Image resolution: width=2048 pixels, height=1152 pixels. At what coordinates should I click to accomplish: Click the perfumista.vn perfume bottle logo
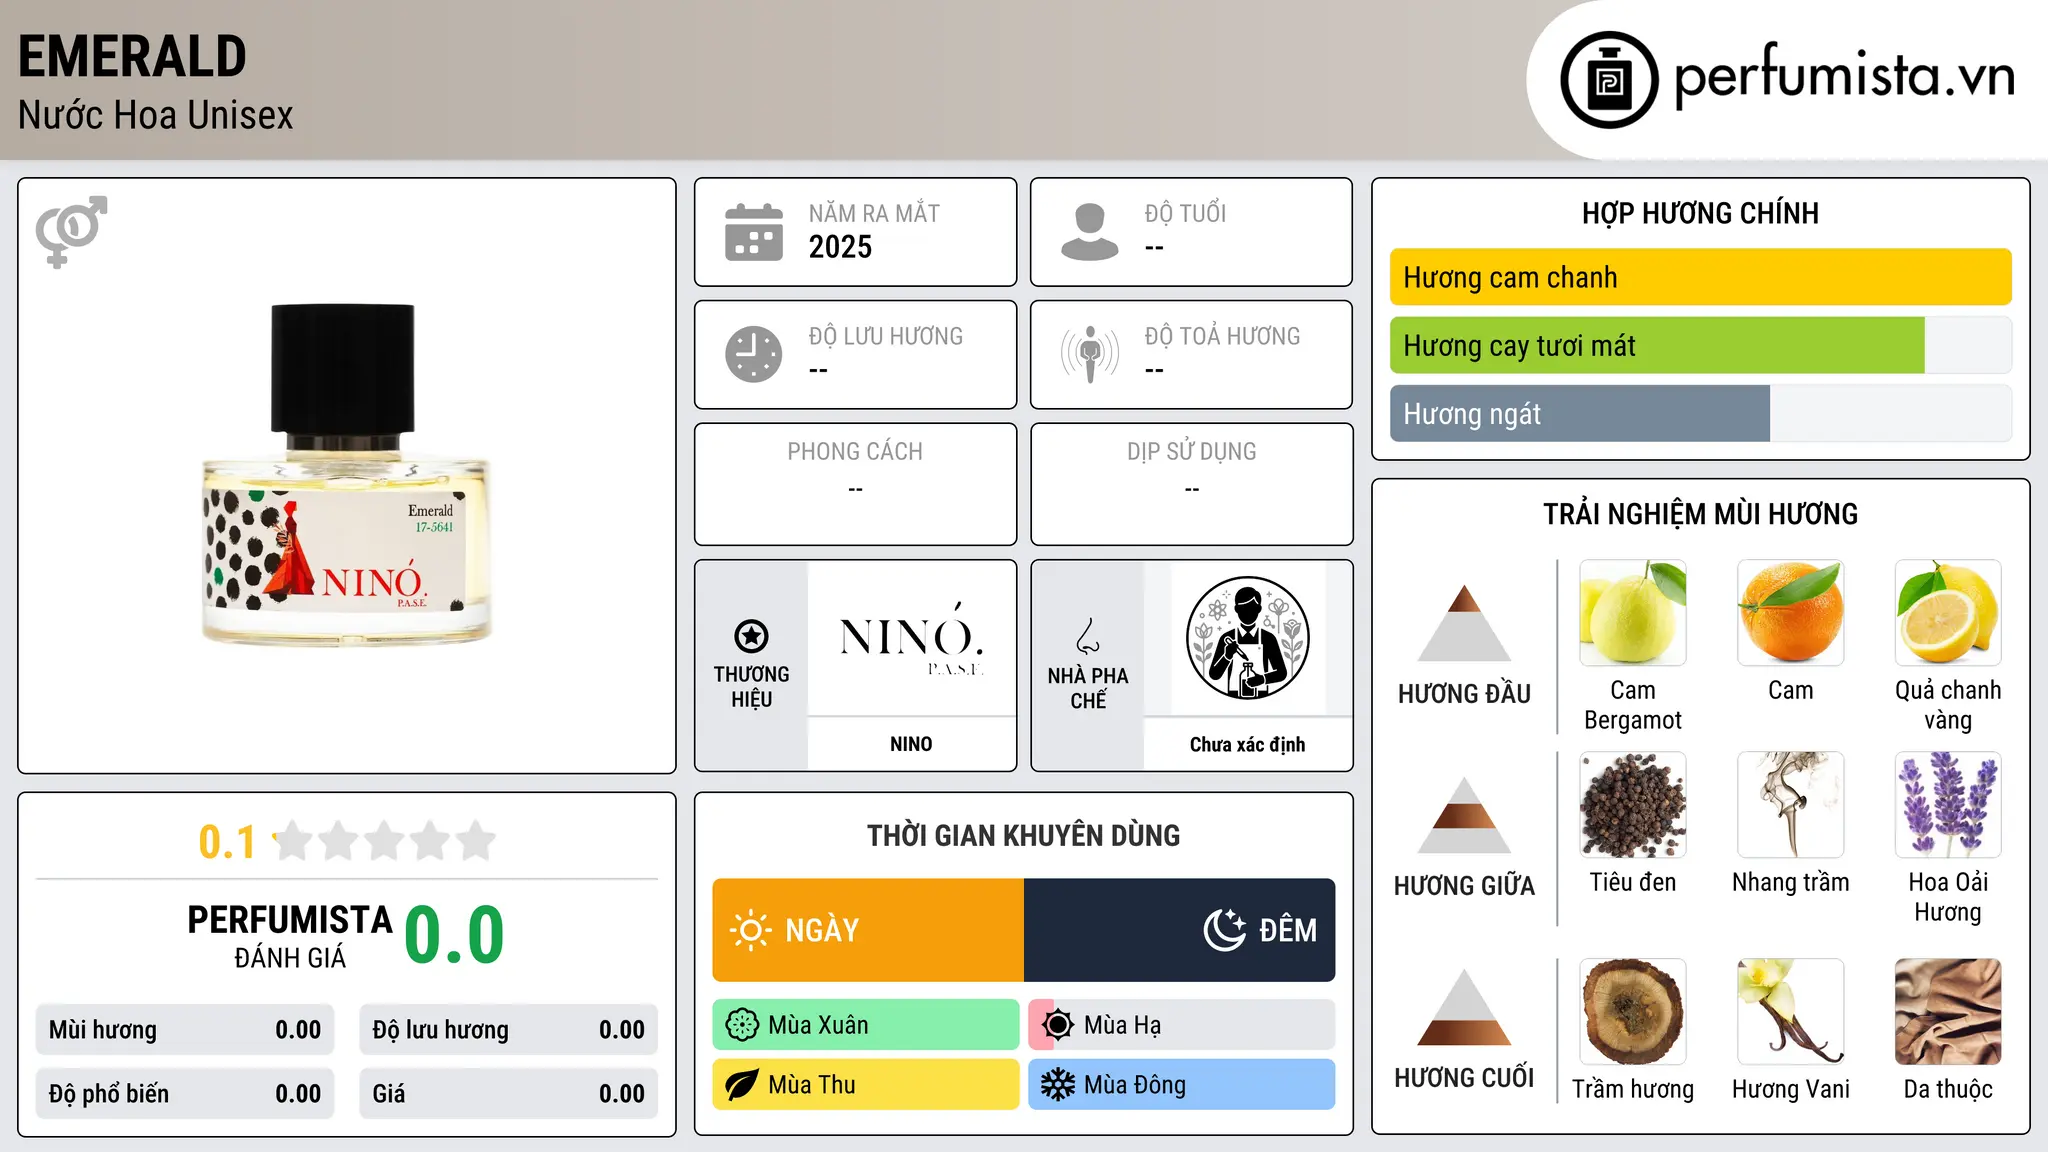coord(1609,80)
